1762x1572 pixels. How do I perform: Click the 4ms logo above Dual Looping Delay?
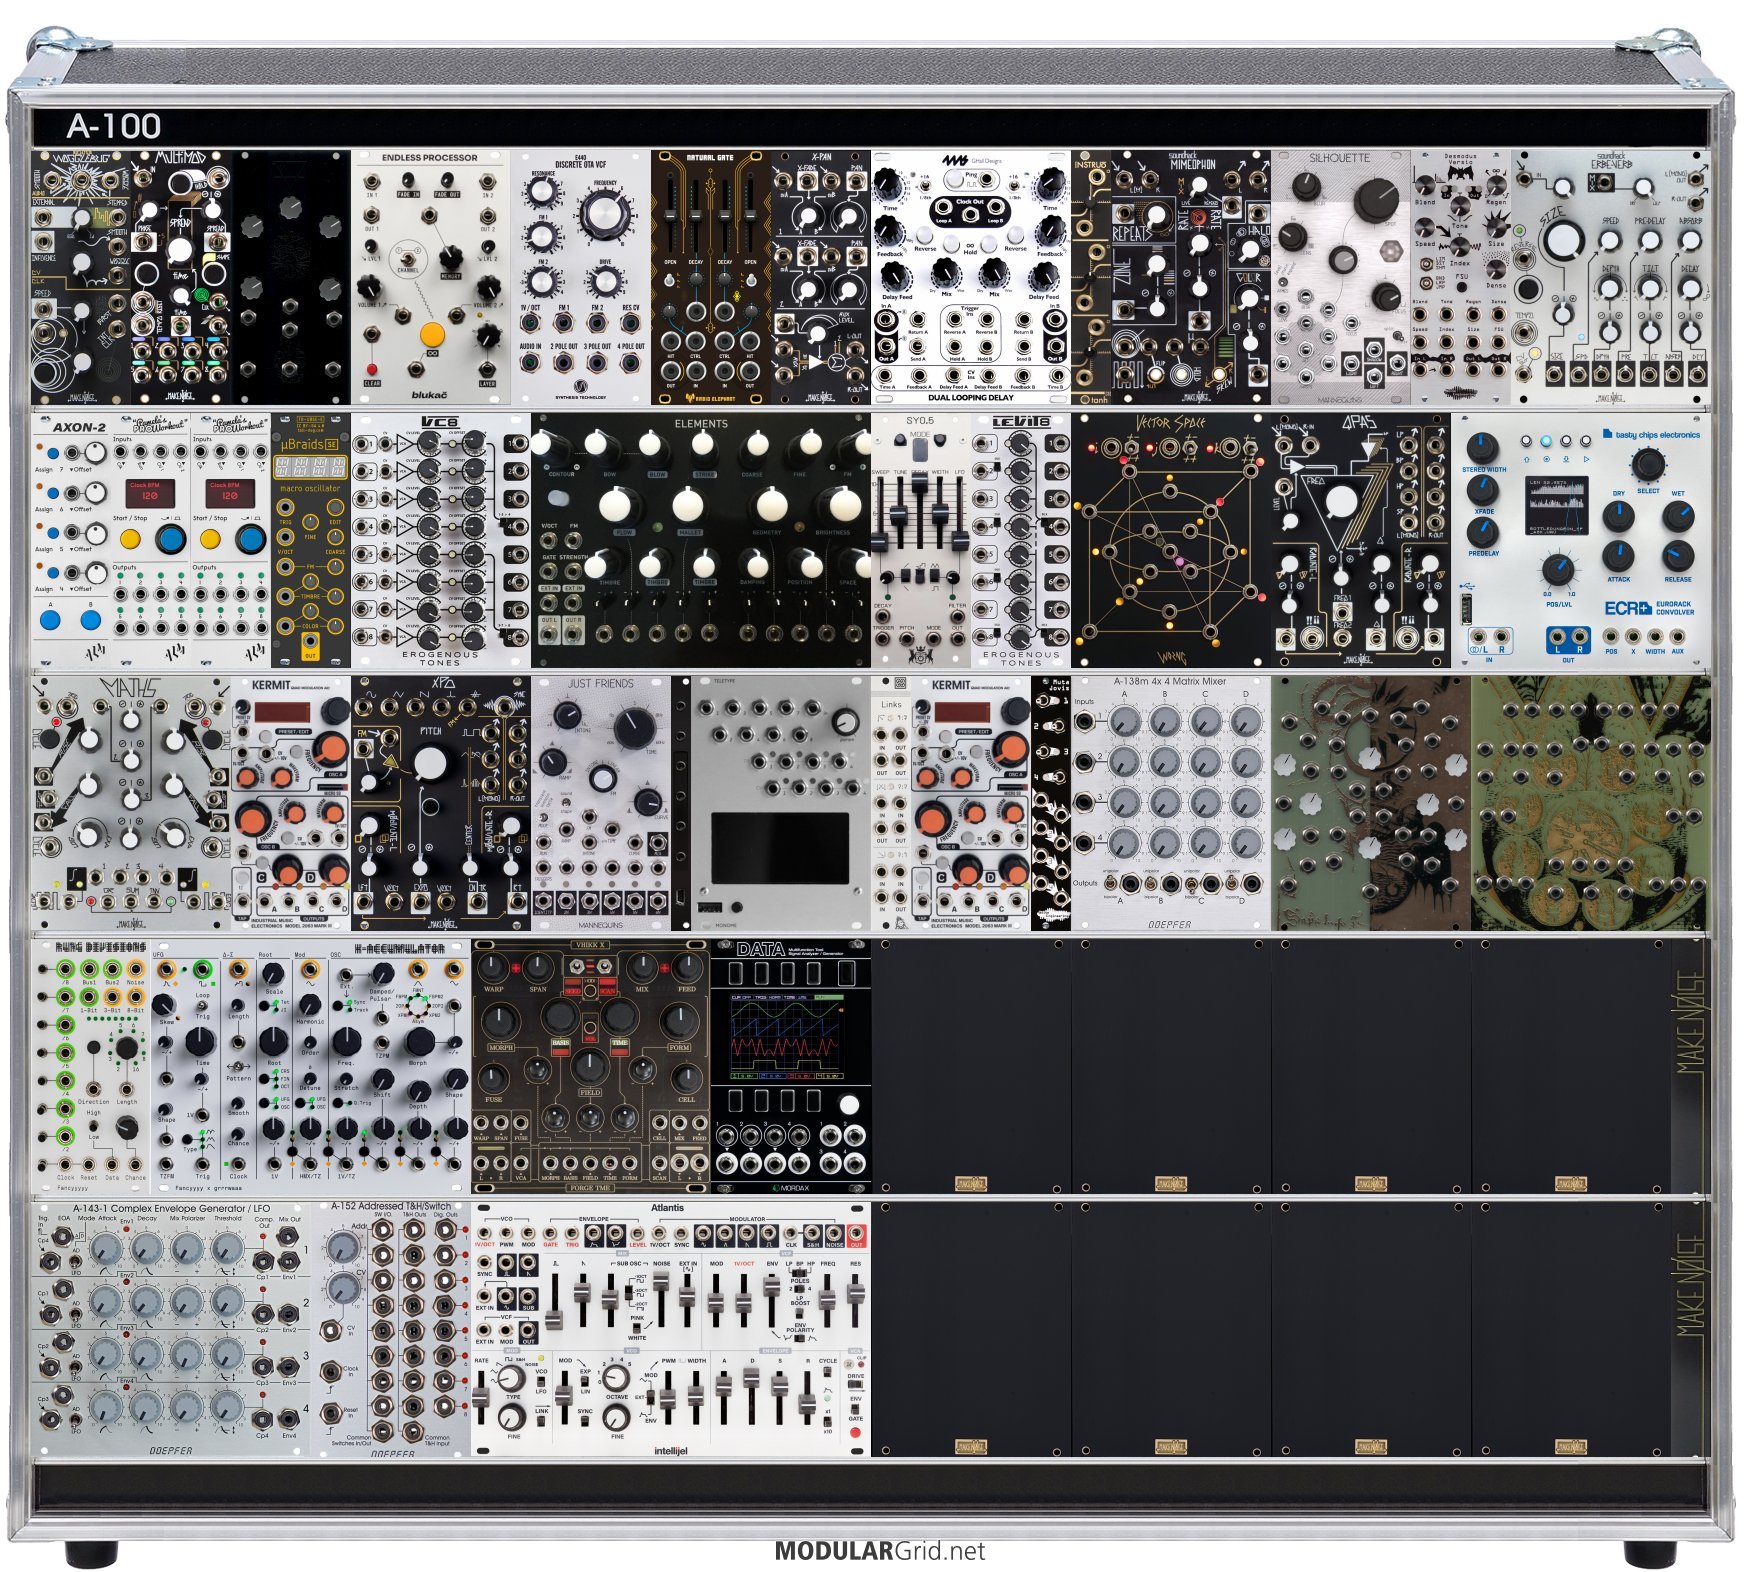[x=953, y=160]
